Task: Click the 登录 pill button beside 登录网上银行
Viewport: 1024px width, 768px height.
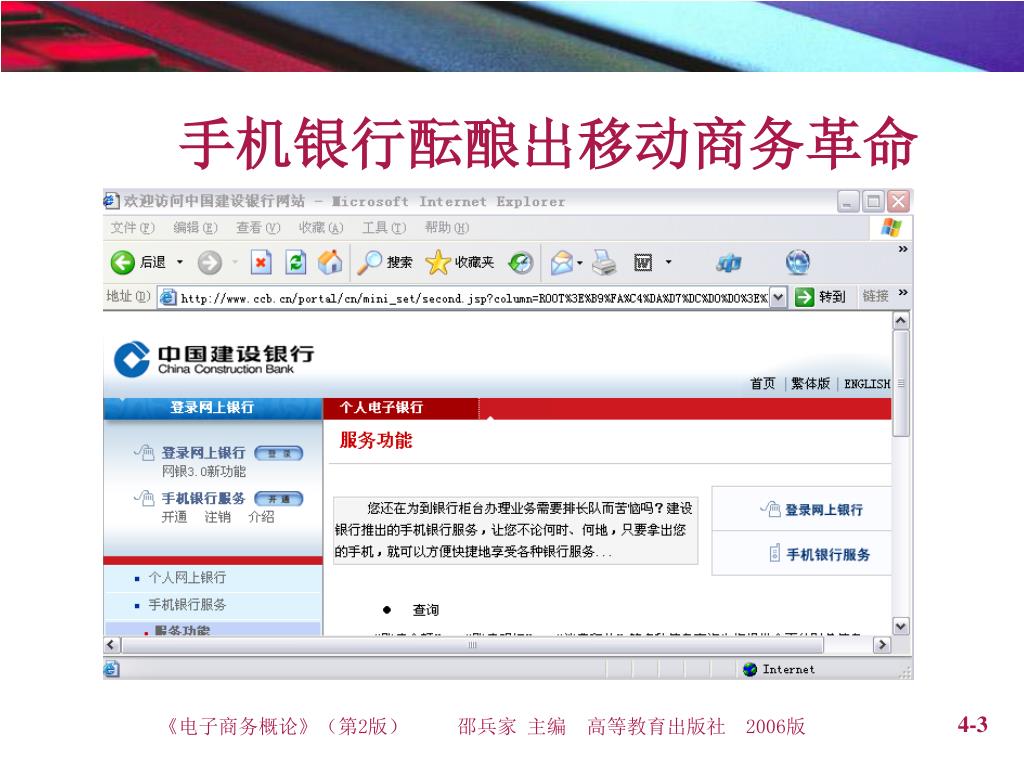Action: 279,453
